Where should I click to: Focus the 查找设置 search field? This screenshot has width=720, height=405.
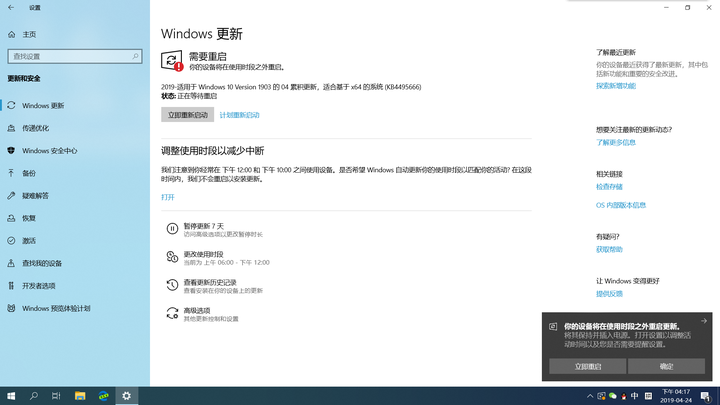click(x=75, y=56)
